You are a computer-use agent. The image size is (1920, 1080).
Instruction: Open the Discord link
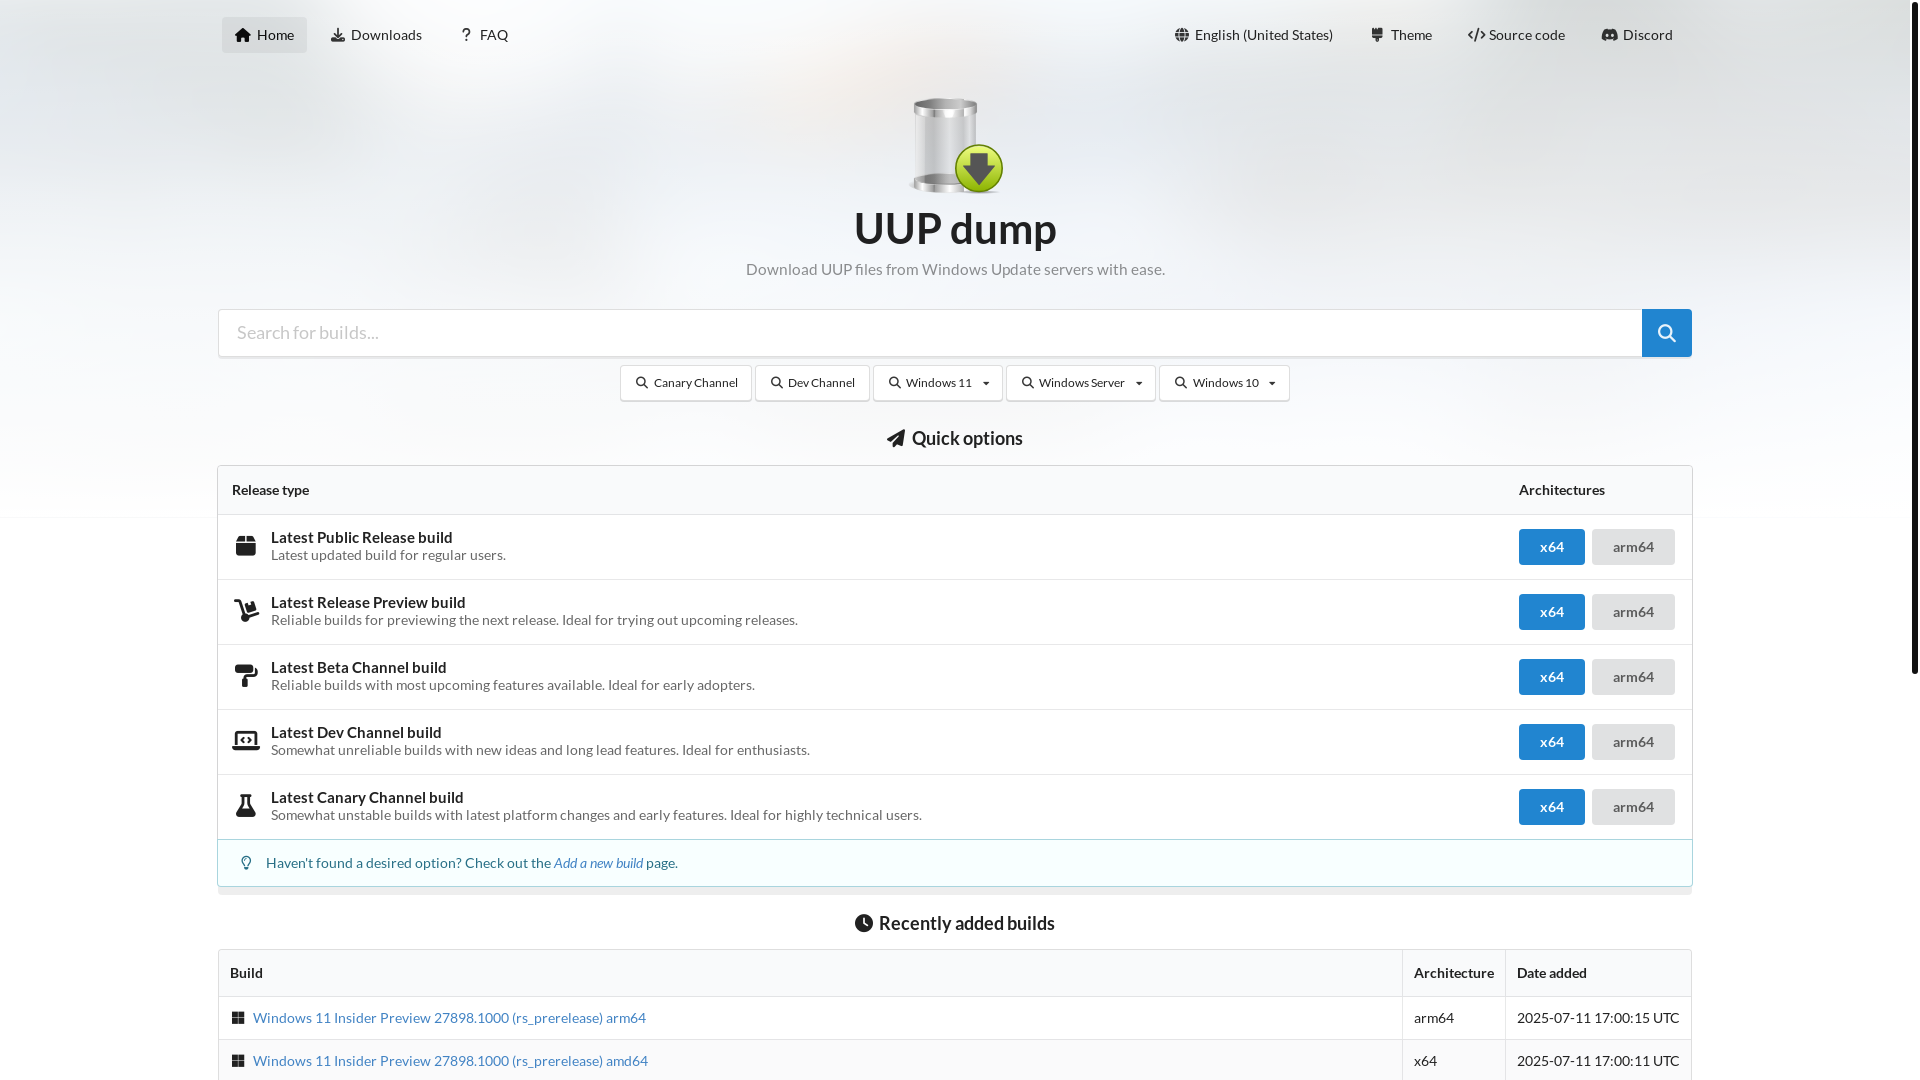coord(1636,35)
